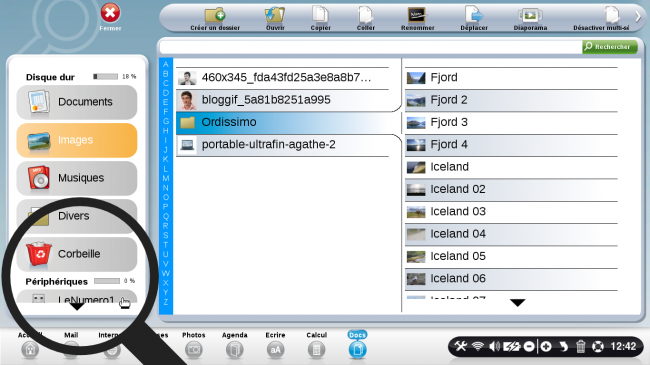Expand sidebar list with down arrow
Screen dimensions: 650x365
coord(77,307)
